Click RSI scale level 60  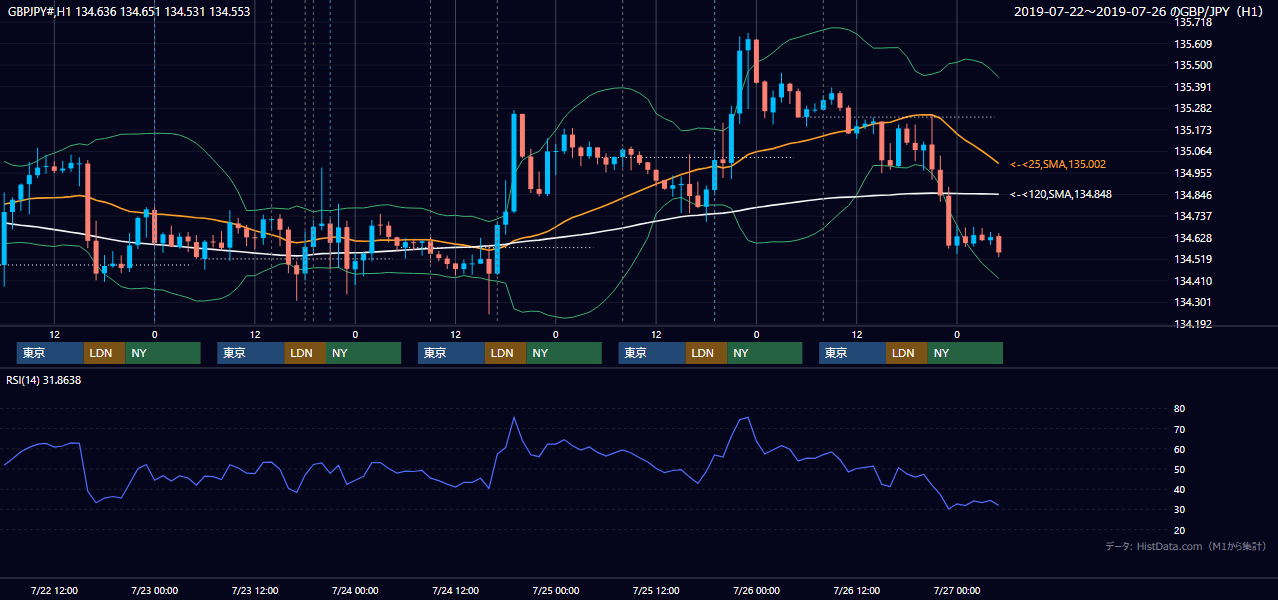(1180, 449)
